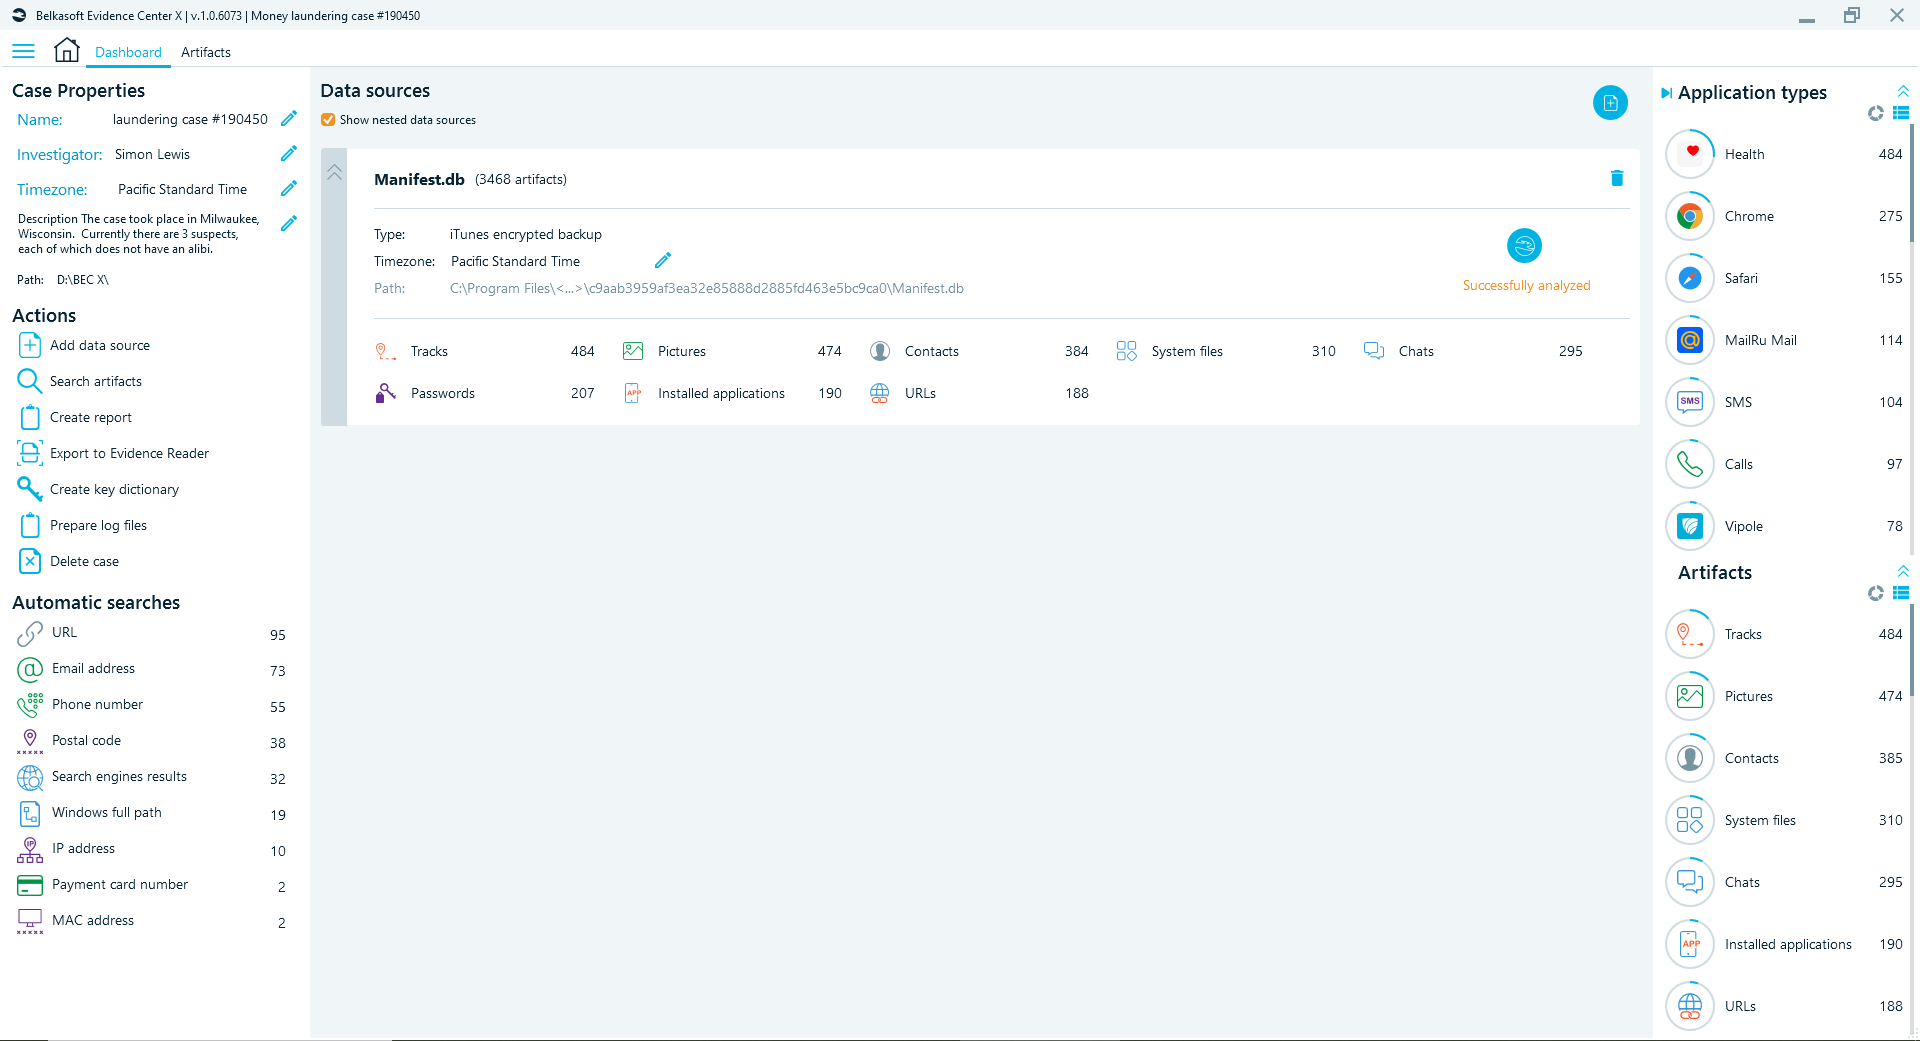Open Postal code automatic search
The image size is (1920, 1041).
tap(151, 741)
